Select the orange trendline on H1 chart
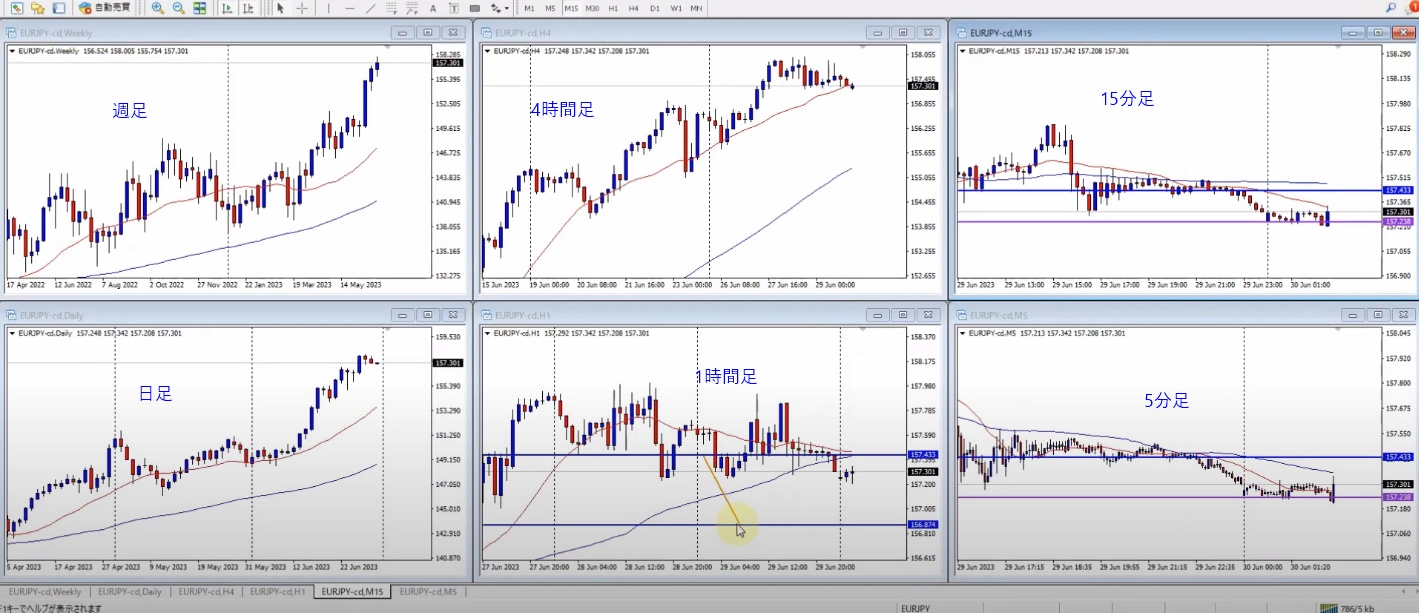1419x613 pixels. [722, 492]
